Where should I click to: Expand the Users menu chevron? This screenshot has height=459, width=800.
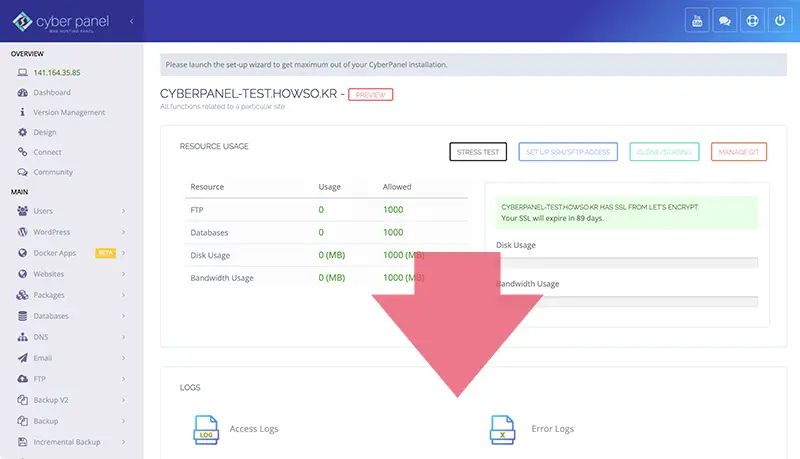tap(123, 211)
